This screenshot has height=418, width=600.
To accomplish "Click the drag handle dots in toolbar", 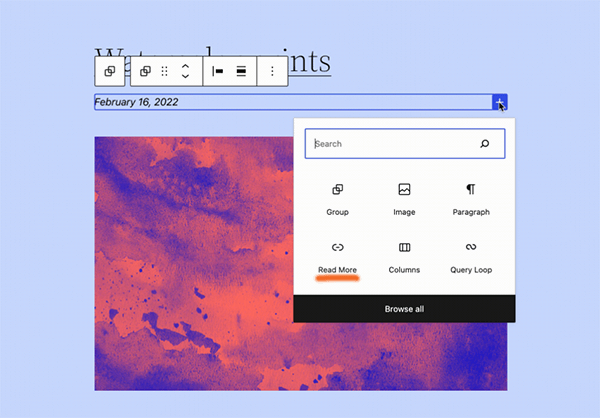I will (x=165, y=71).
